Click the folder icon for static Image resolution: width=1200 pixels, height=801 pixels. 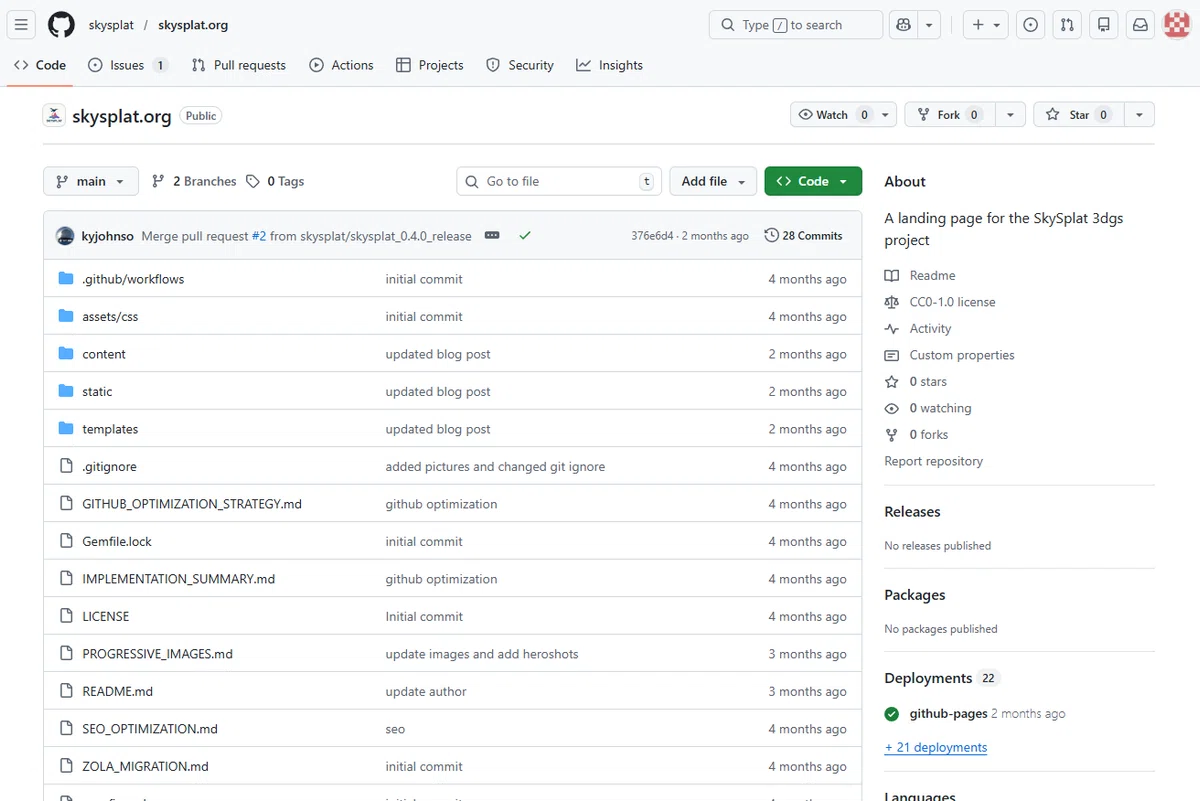pyautogui.click(x=66, y=391)
